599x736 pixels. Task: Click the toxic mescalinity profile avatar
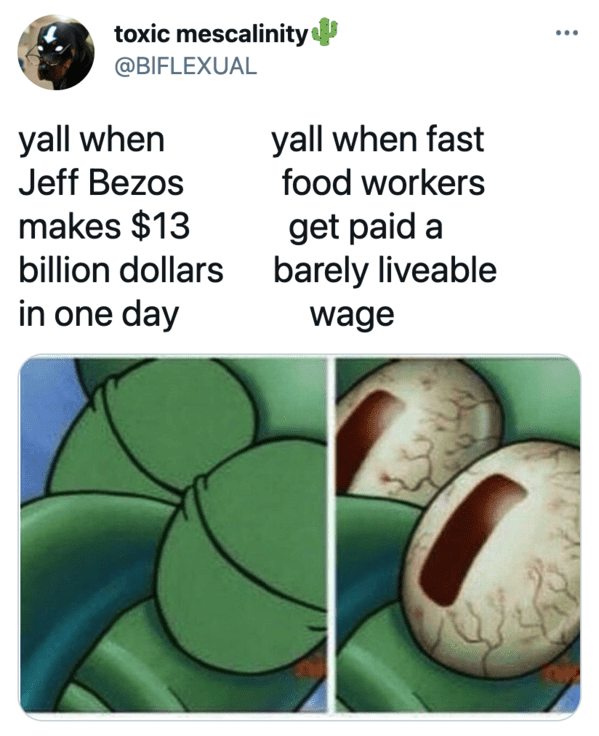[56, 52]
